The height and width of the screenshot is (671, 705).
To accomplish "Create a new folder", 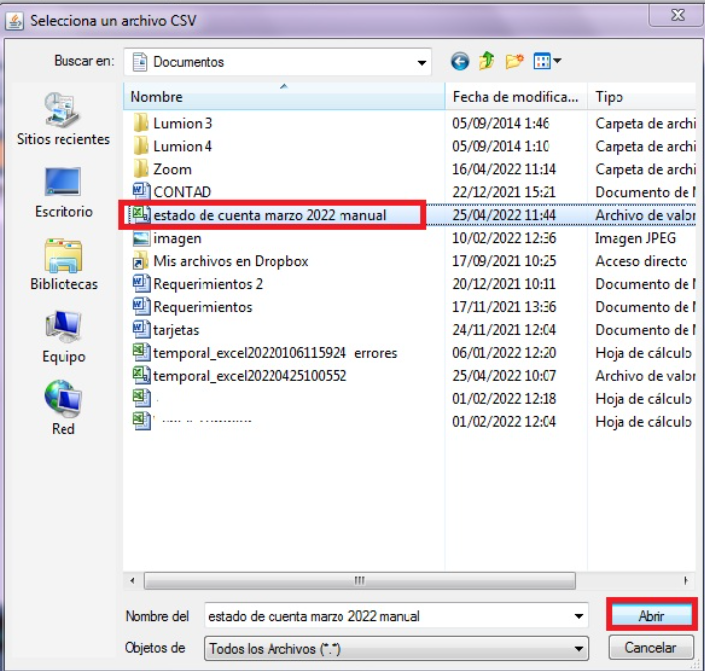I will 514,62.
